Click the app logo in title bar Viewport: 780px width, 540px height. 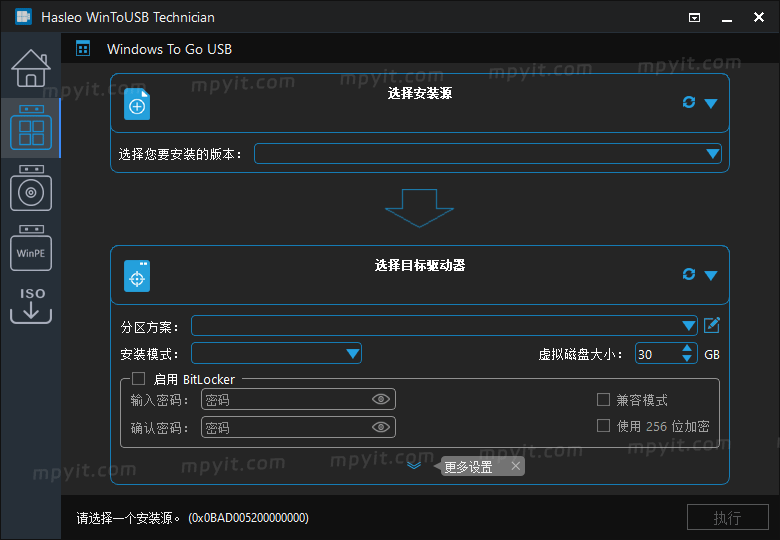23,17
